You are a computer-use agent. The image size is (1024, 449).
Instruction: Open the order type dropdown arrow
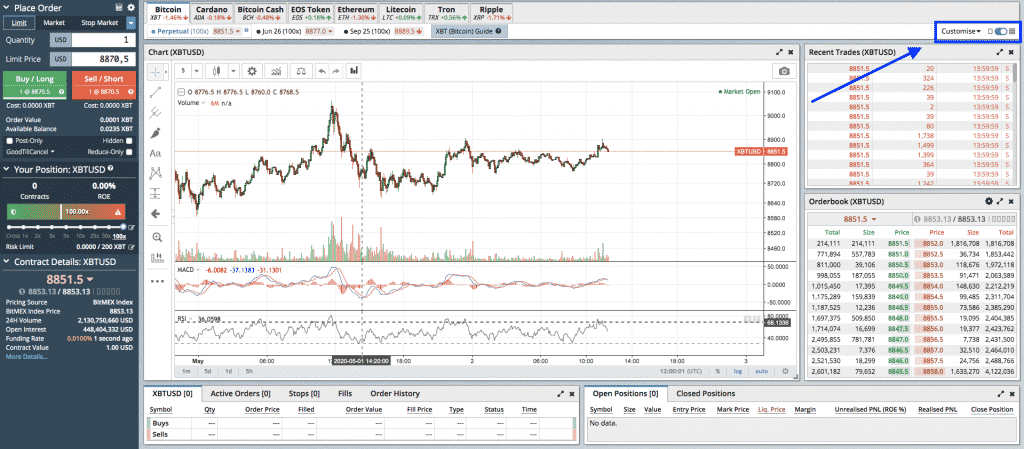coord(131,23)
